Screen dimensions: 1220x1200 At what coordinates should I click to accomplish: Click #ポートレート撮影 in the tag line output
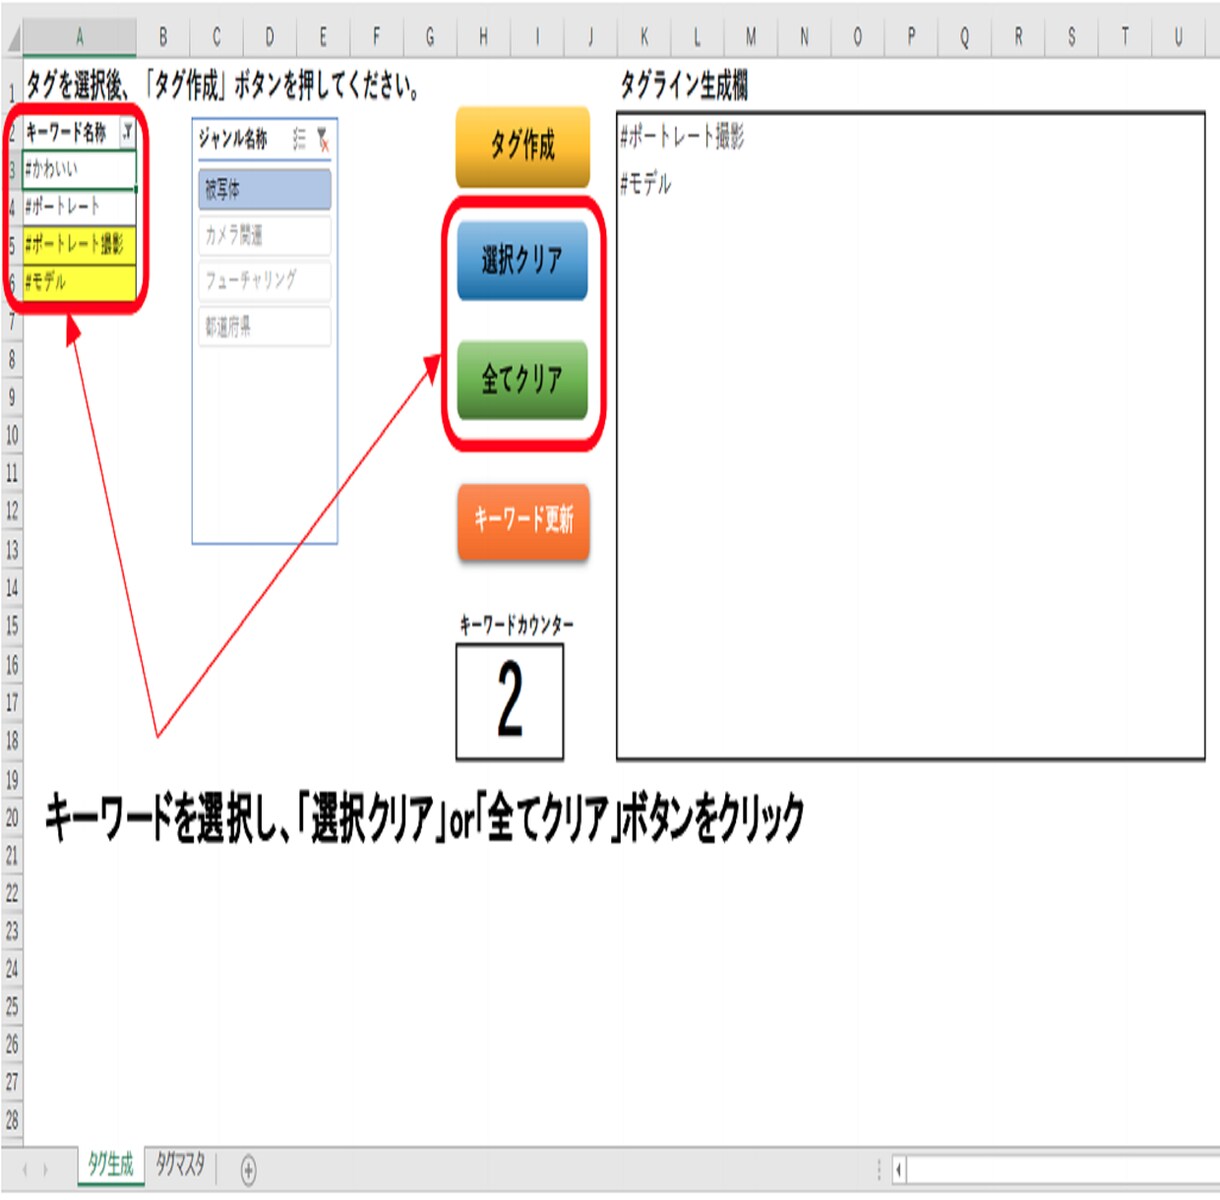[x=682, y=137]
